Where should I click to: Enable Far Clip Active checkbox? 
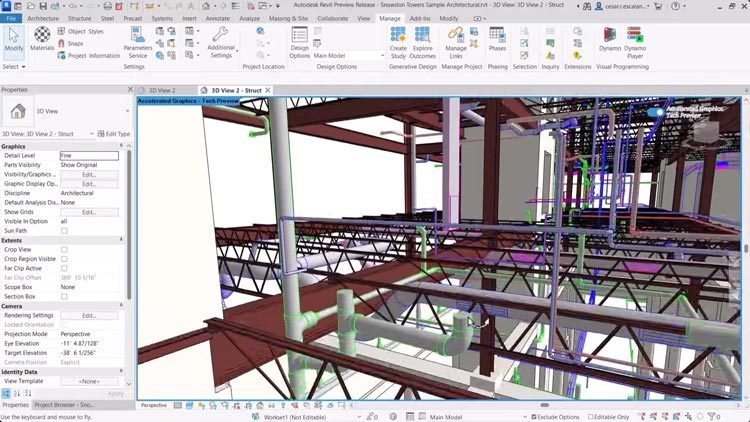point(64,268)
